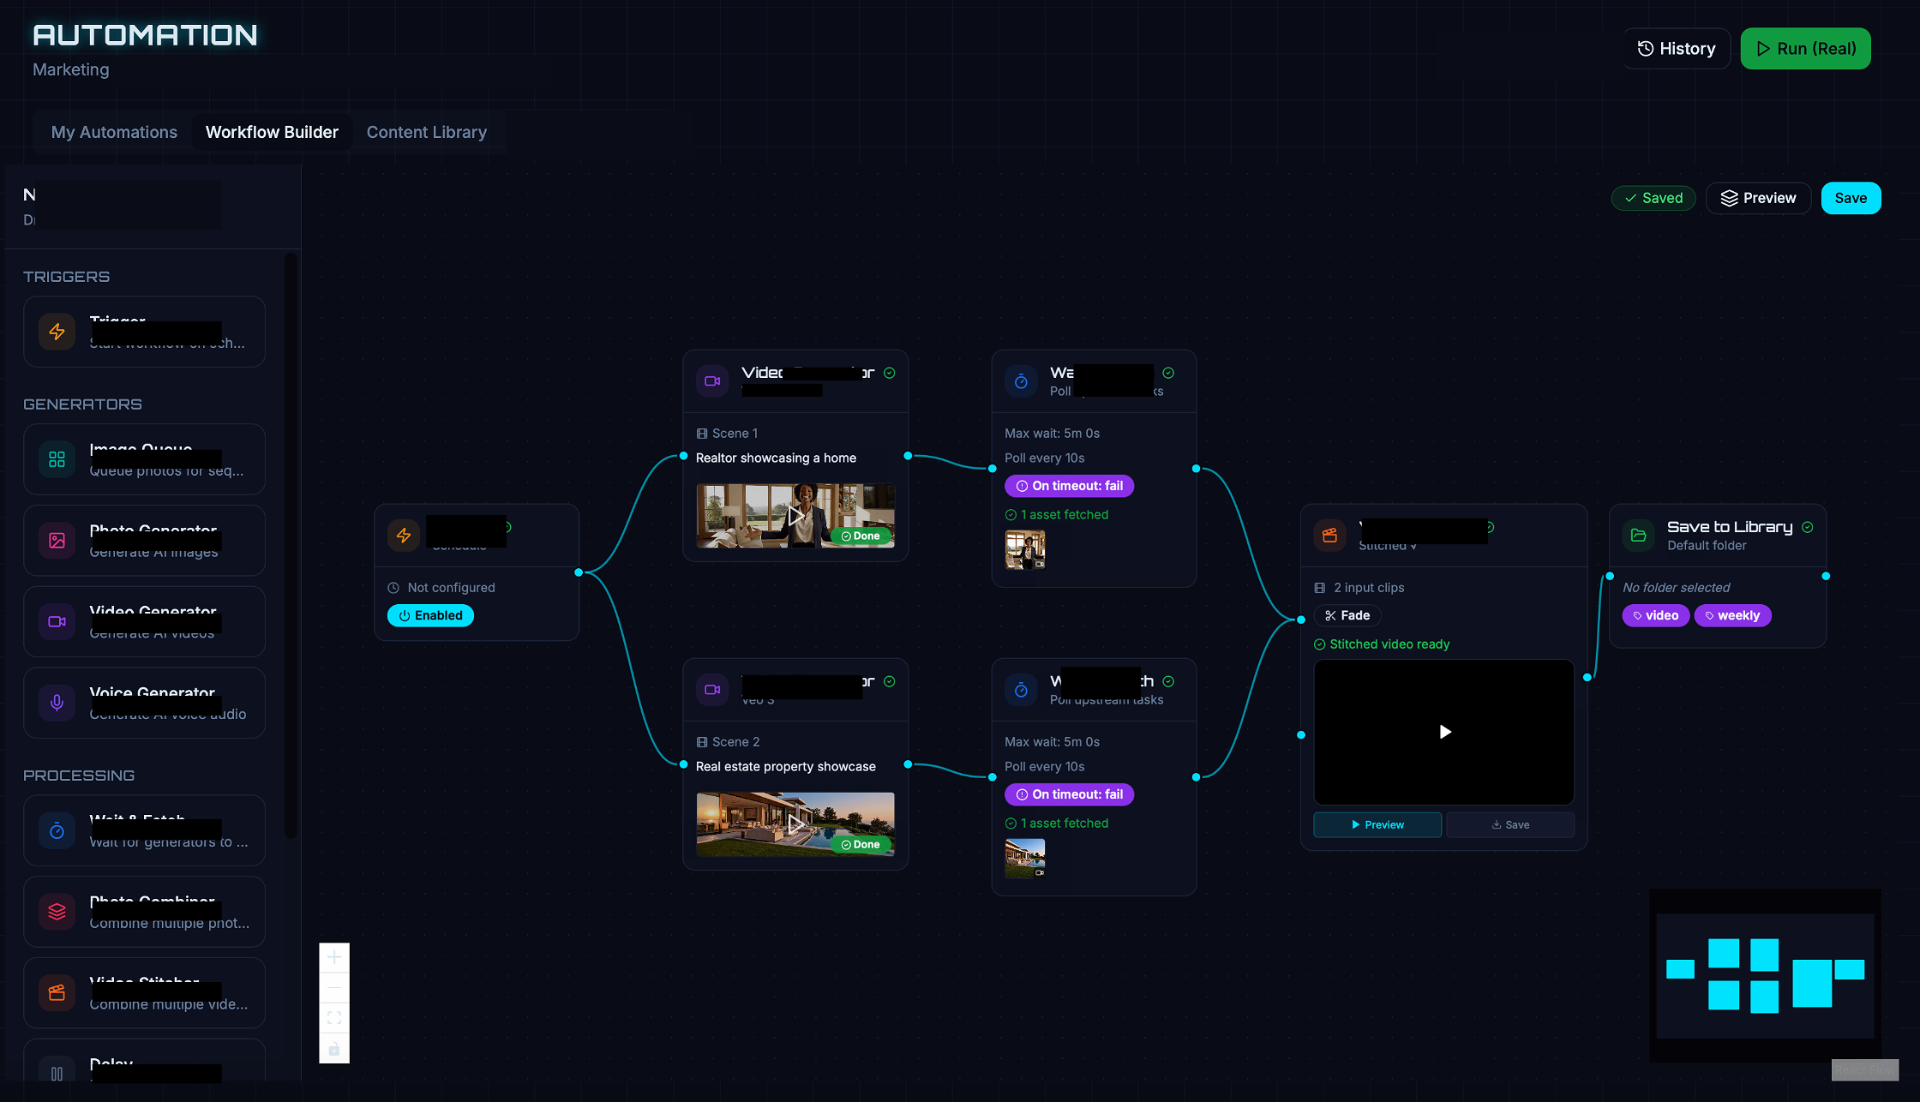Click the canvas minimap

(x=1765, y=975)
